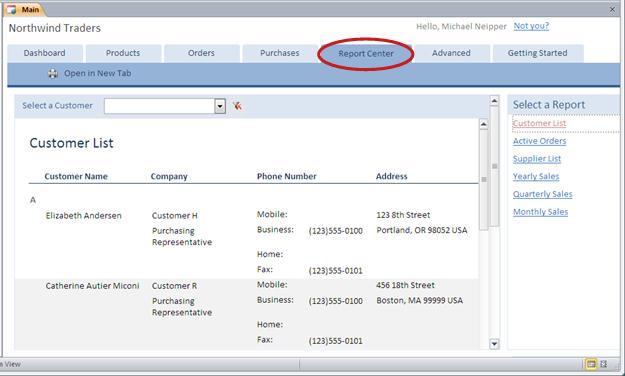
Task: Open the Active Orders report link
Action: tap(539, 141)
